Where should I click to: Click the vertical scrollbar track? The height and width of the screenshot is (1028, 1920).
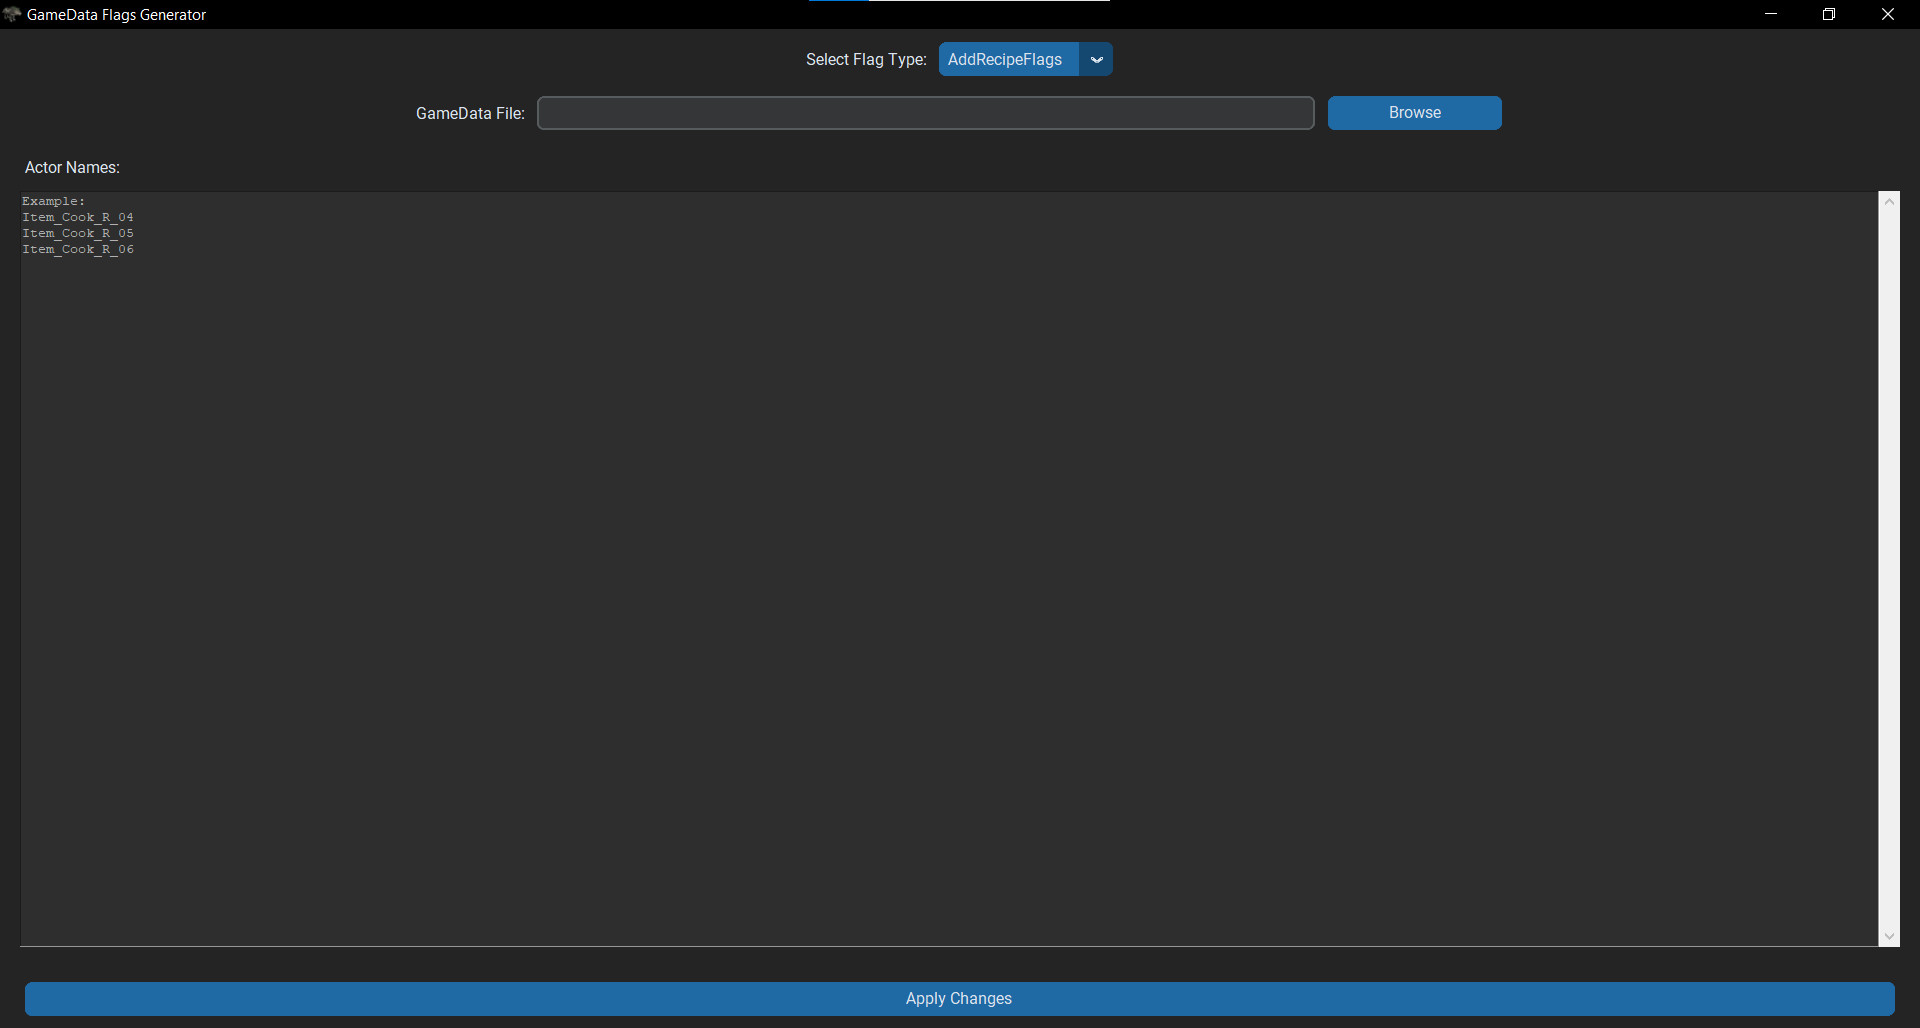[1890, 570]
